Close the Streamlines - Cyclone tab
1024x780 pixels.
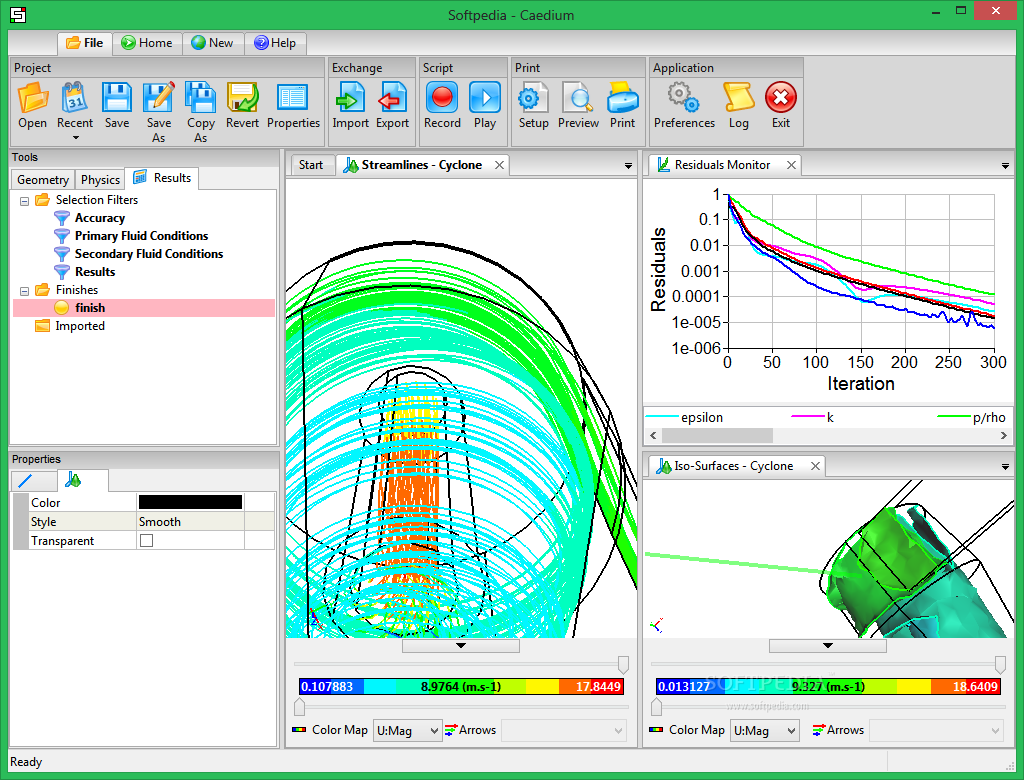coord(499,165)
